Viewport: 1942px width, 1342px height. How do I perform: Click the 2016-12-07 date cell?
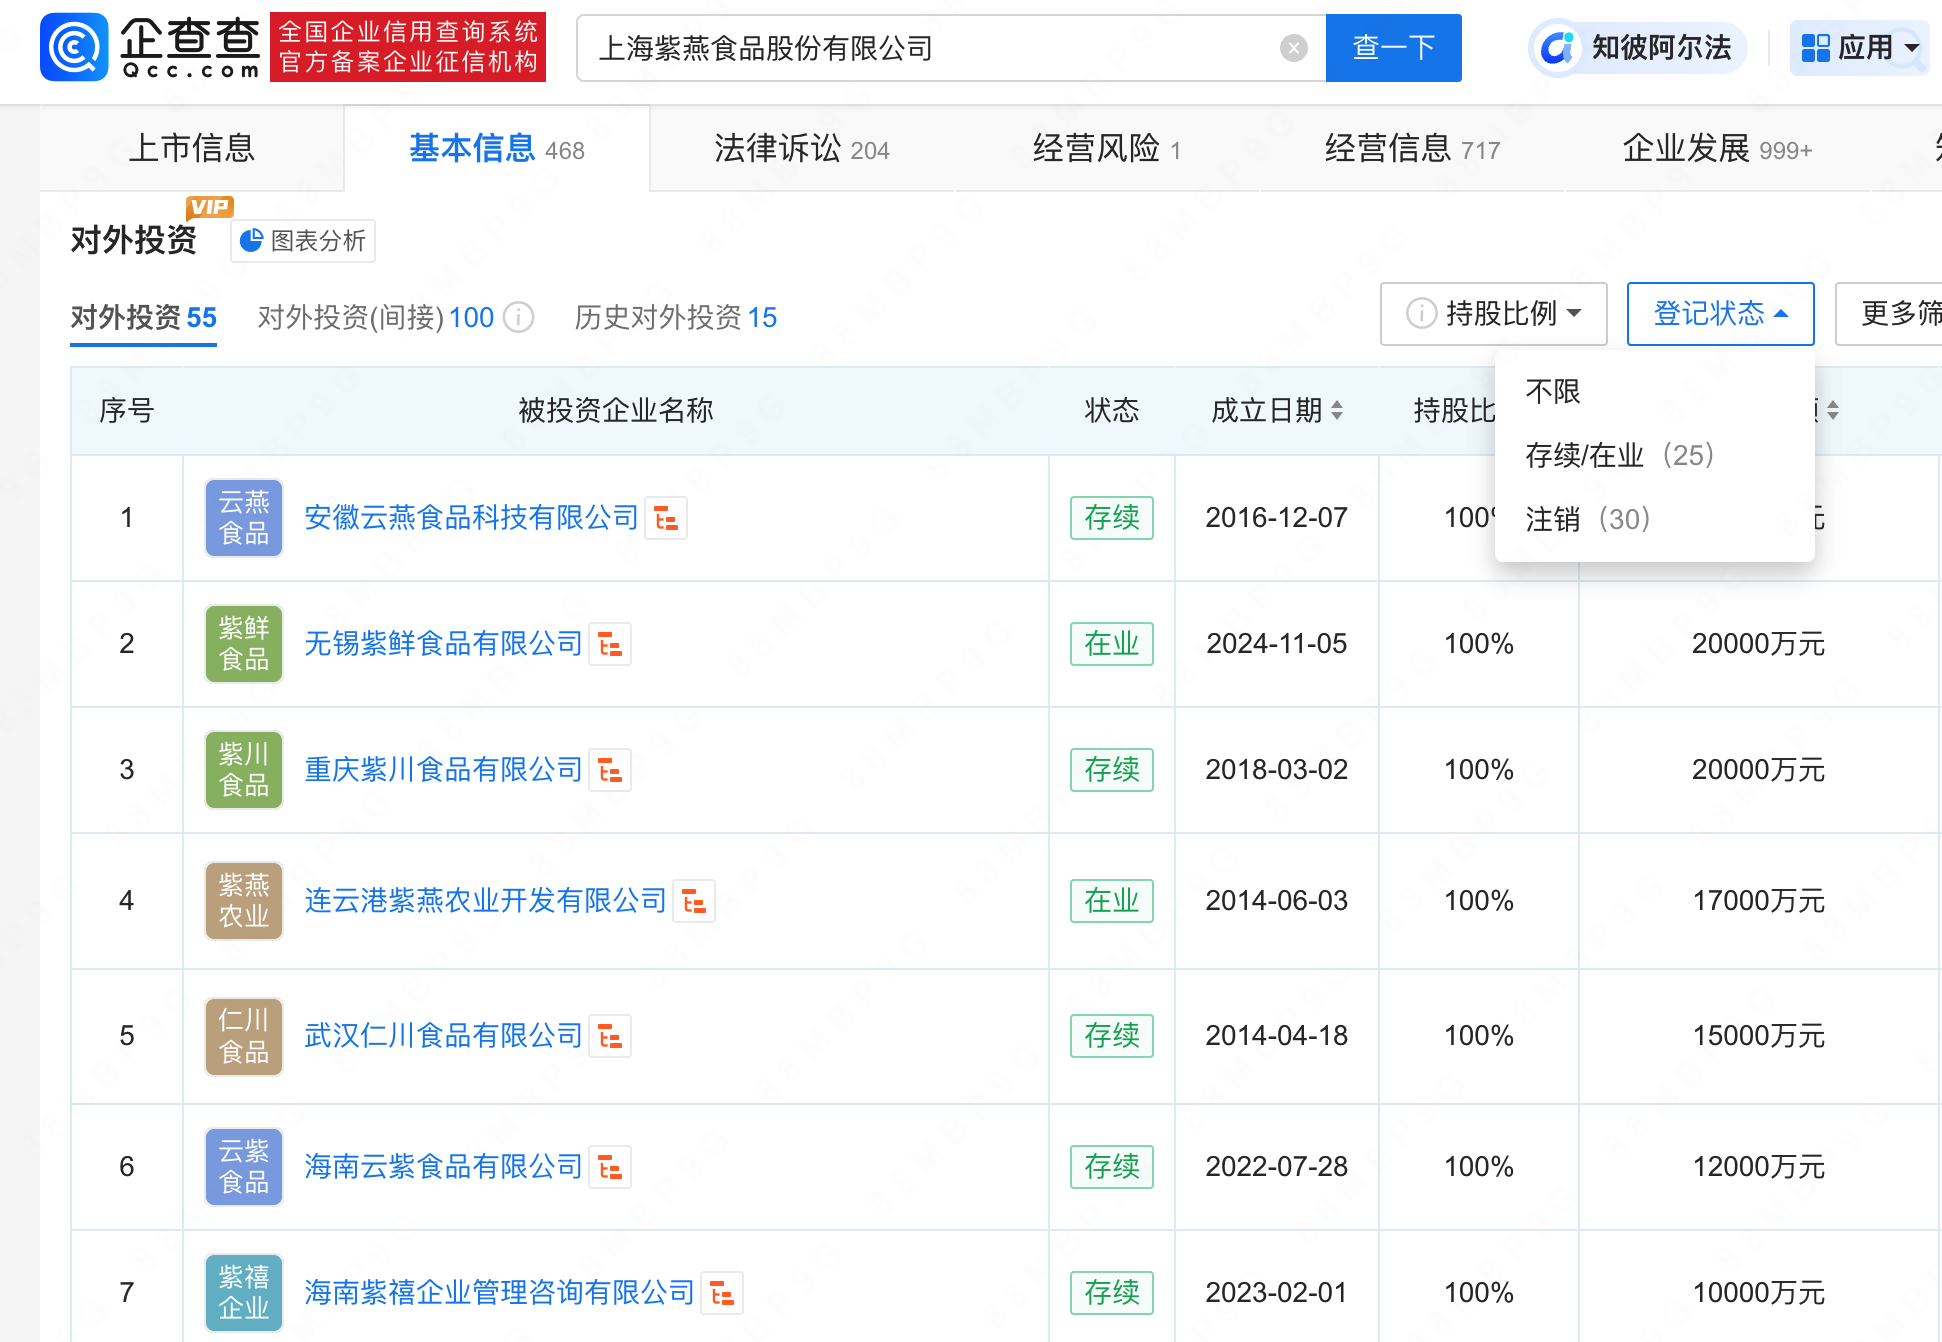1277,518
